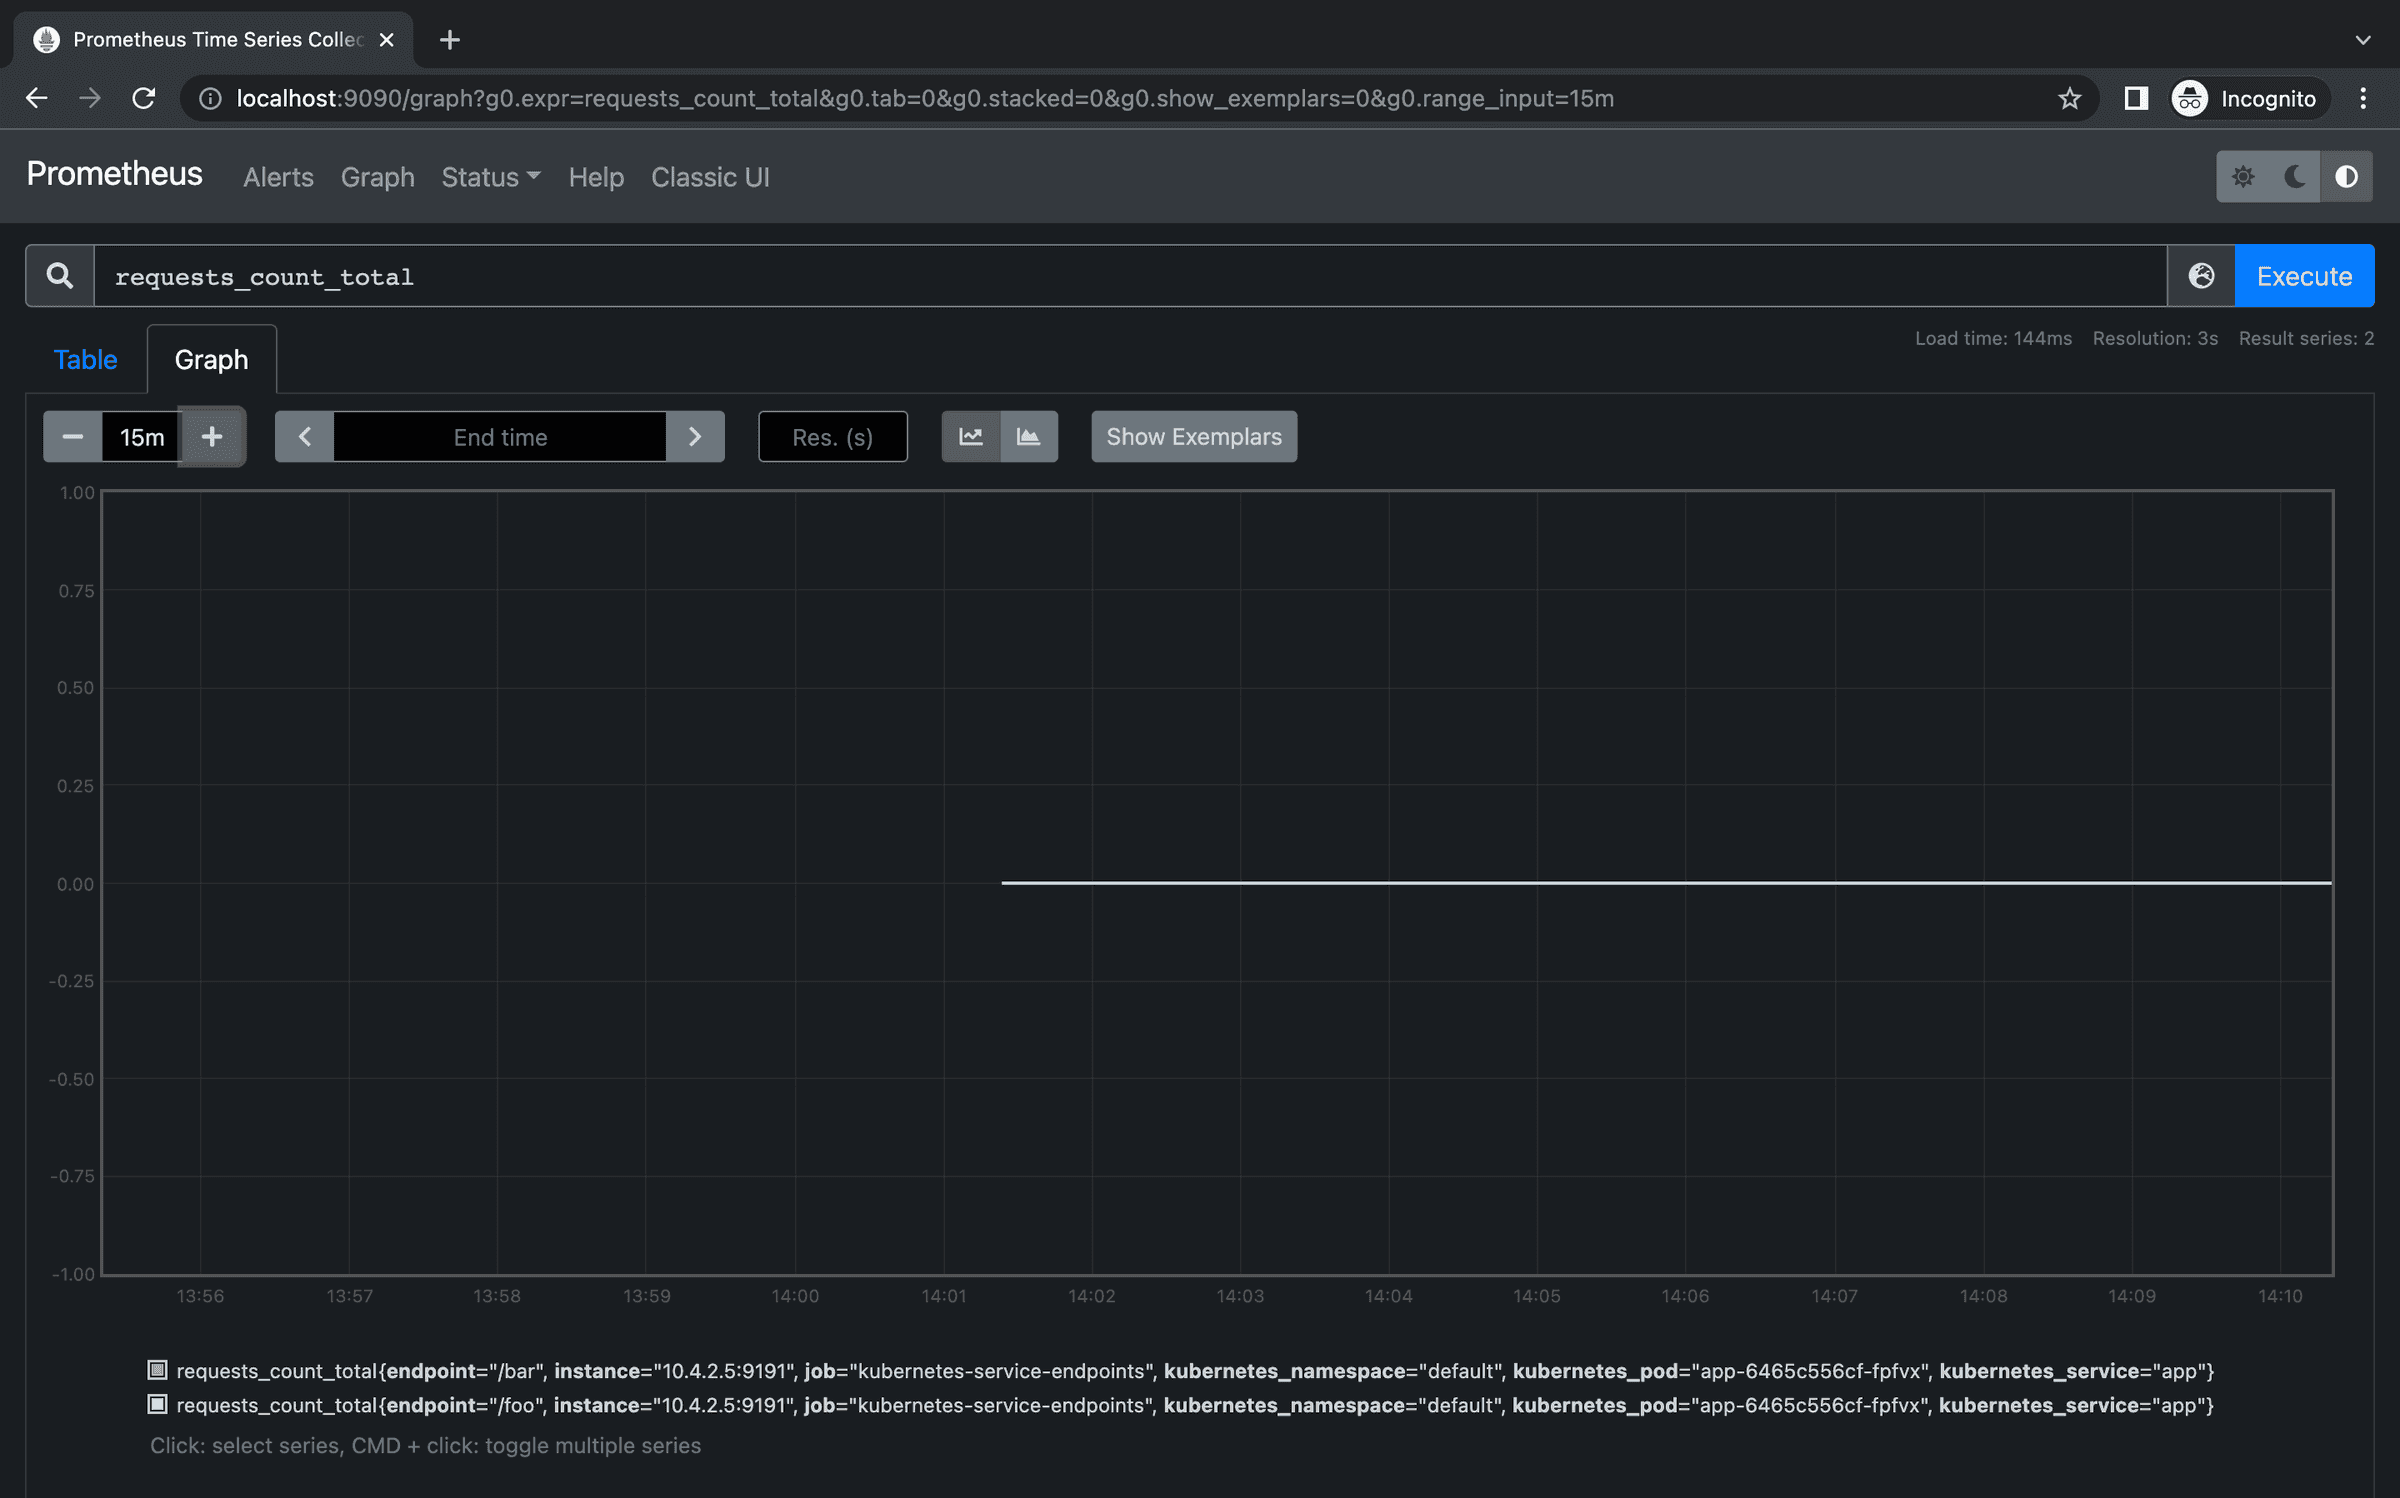The image size is (2400, 1498).
Task: Select the line graph view icon
Action: (970, 436)
